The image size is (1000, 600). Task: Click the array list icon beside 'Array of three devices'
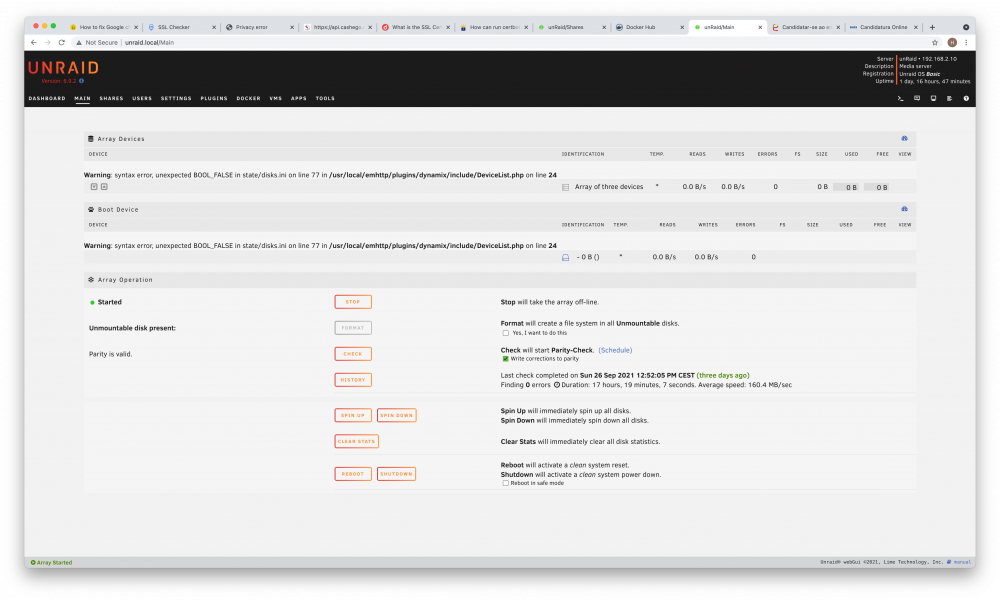(565, 187)
